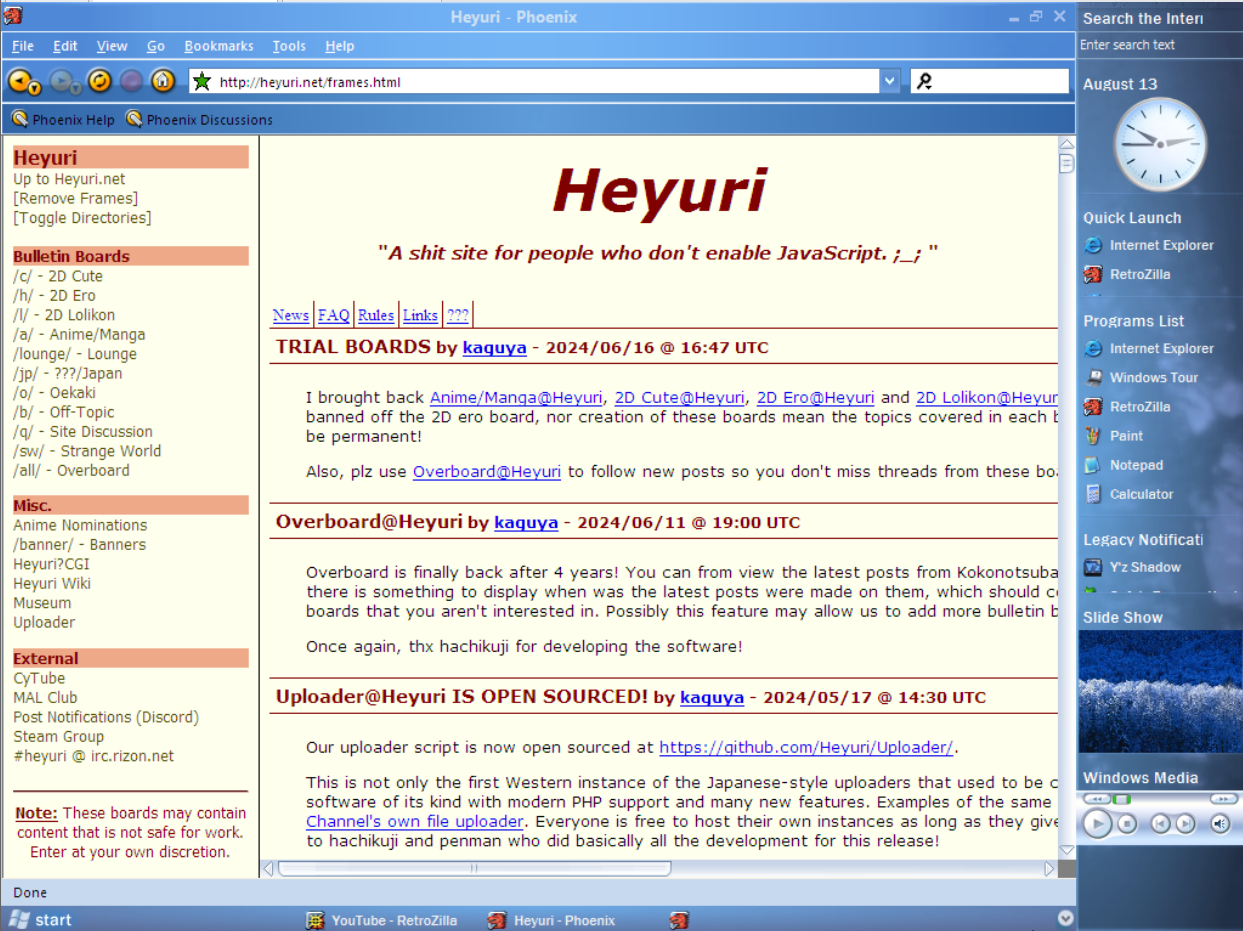Open the View menu

[x=112, y=46]
